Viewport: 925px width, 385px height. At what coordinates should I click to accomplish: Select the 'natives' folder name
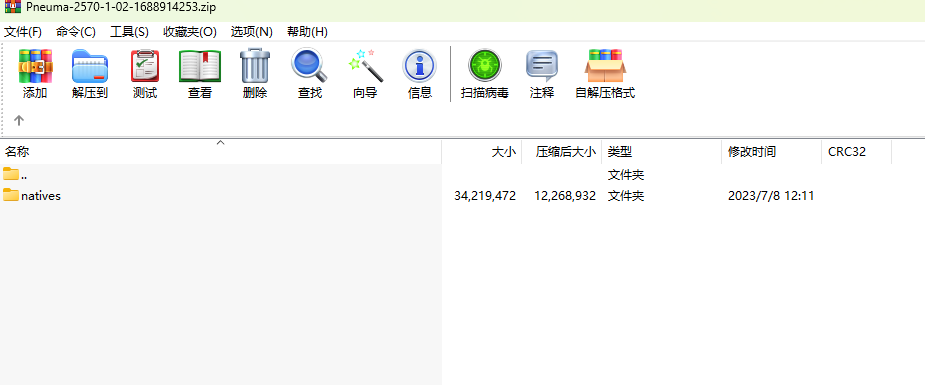(41, 196)
